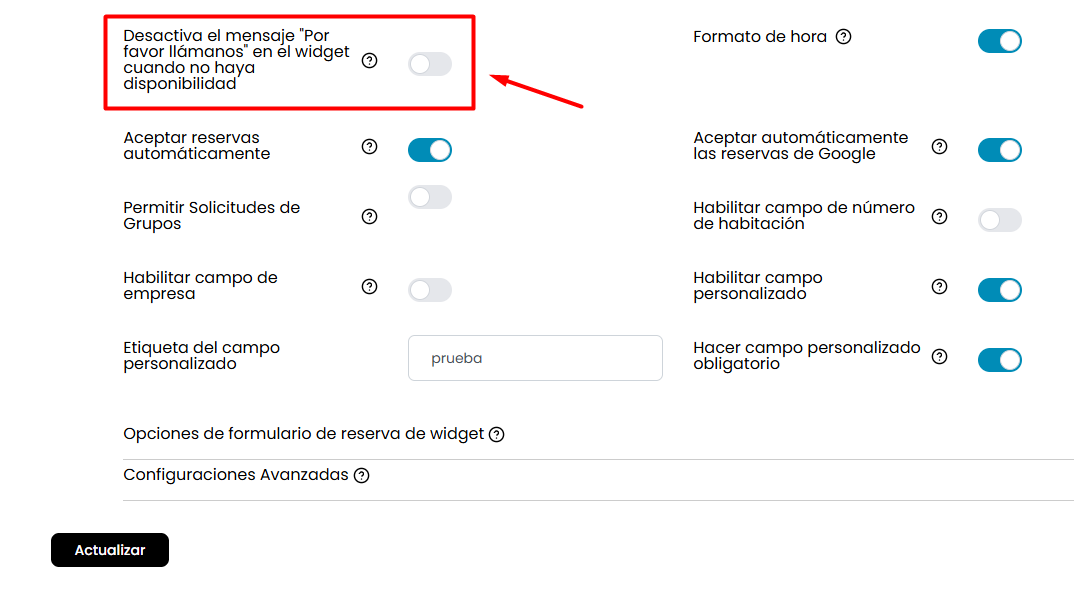Click the Actualizar button

click(110, 550)
